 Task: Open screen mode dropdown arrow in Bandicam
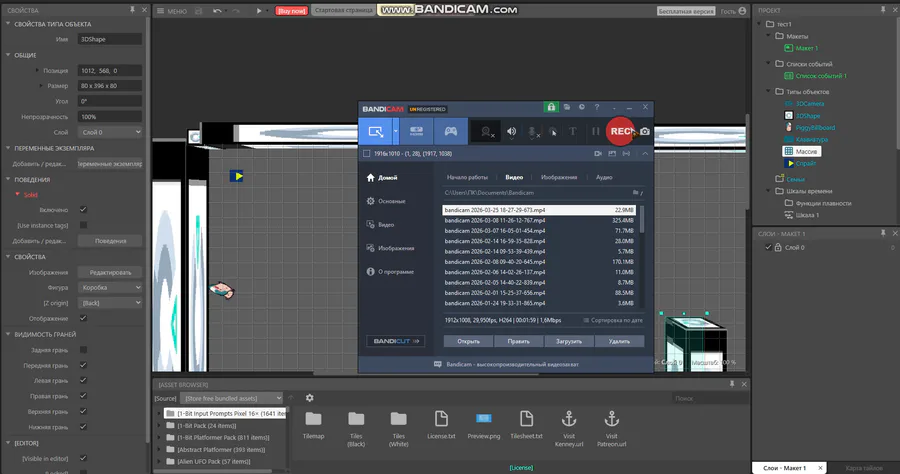point(395,132)
